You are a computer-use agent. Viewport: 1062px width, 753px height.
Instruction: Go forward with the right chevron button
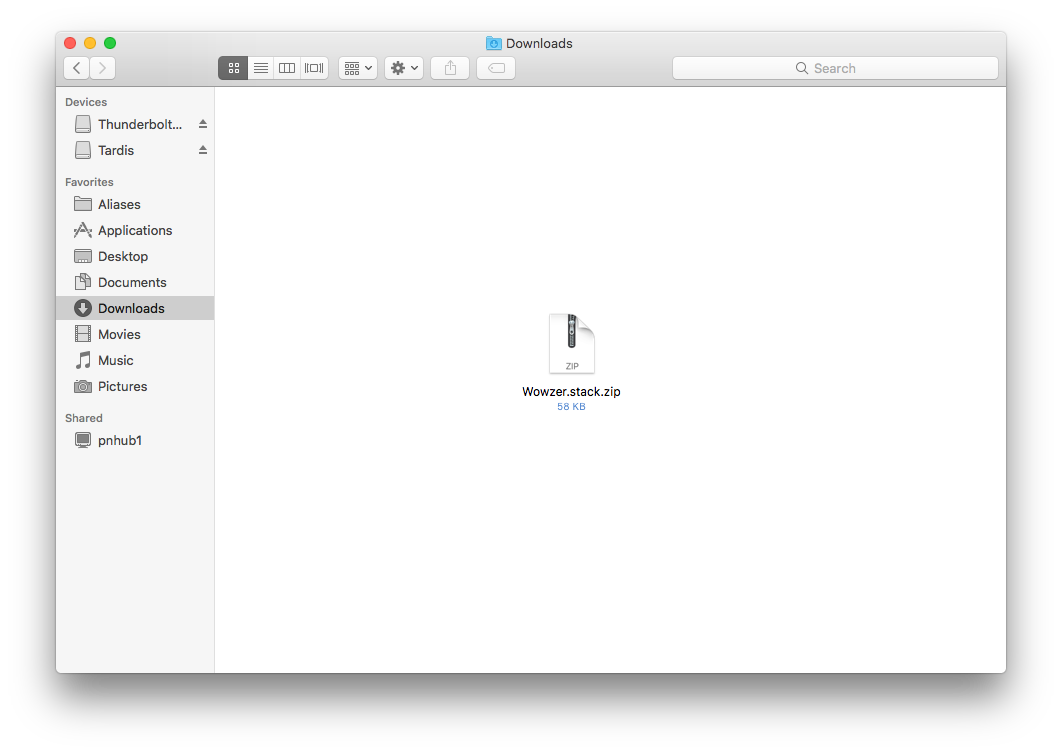(x=102, y=68)
